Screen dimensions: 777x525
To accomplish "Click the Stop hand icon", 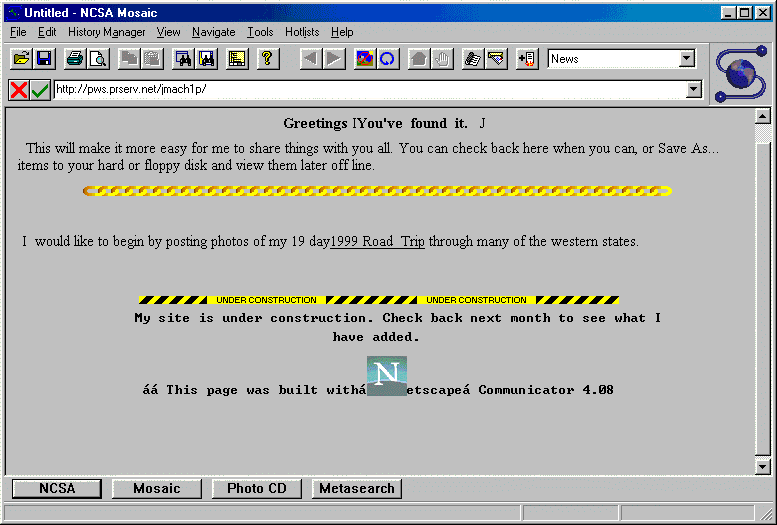I will tap(442, 59).
